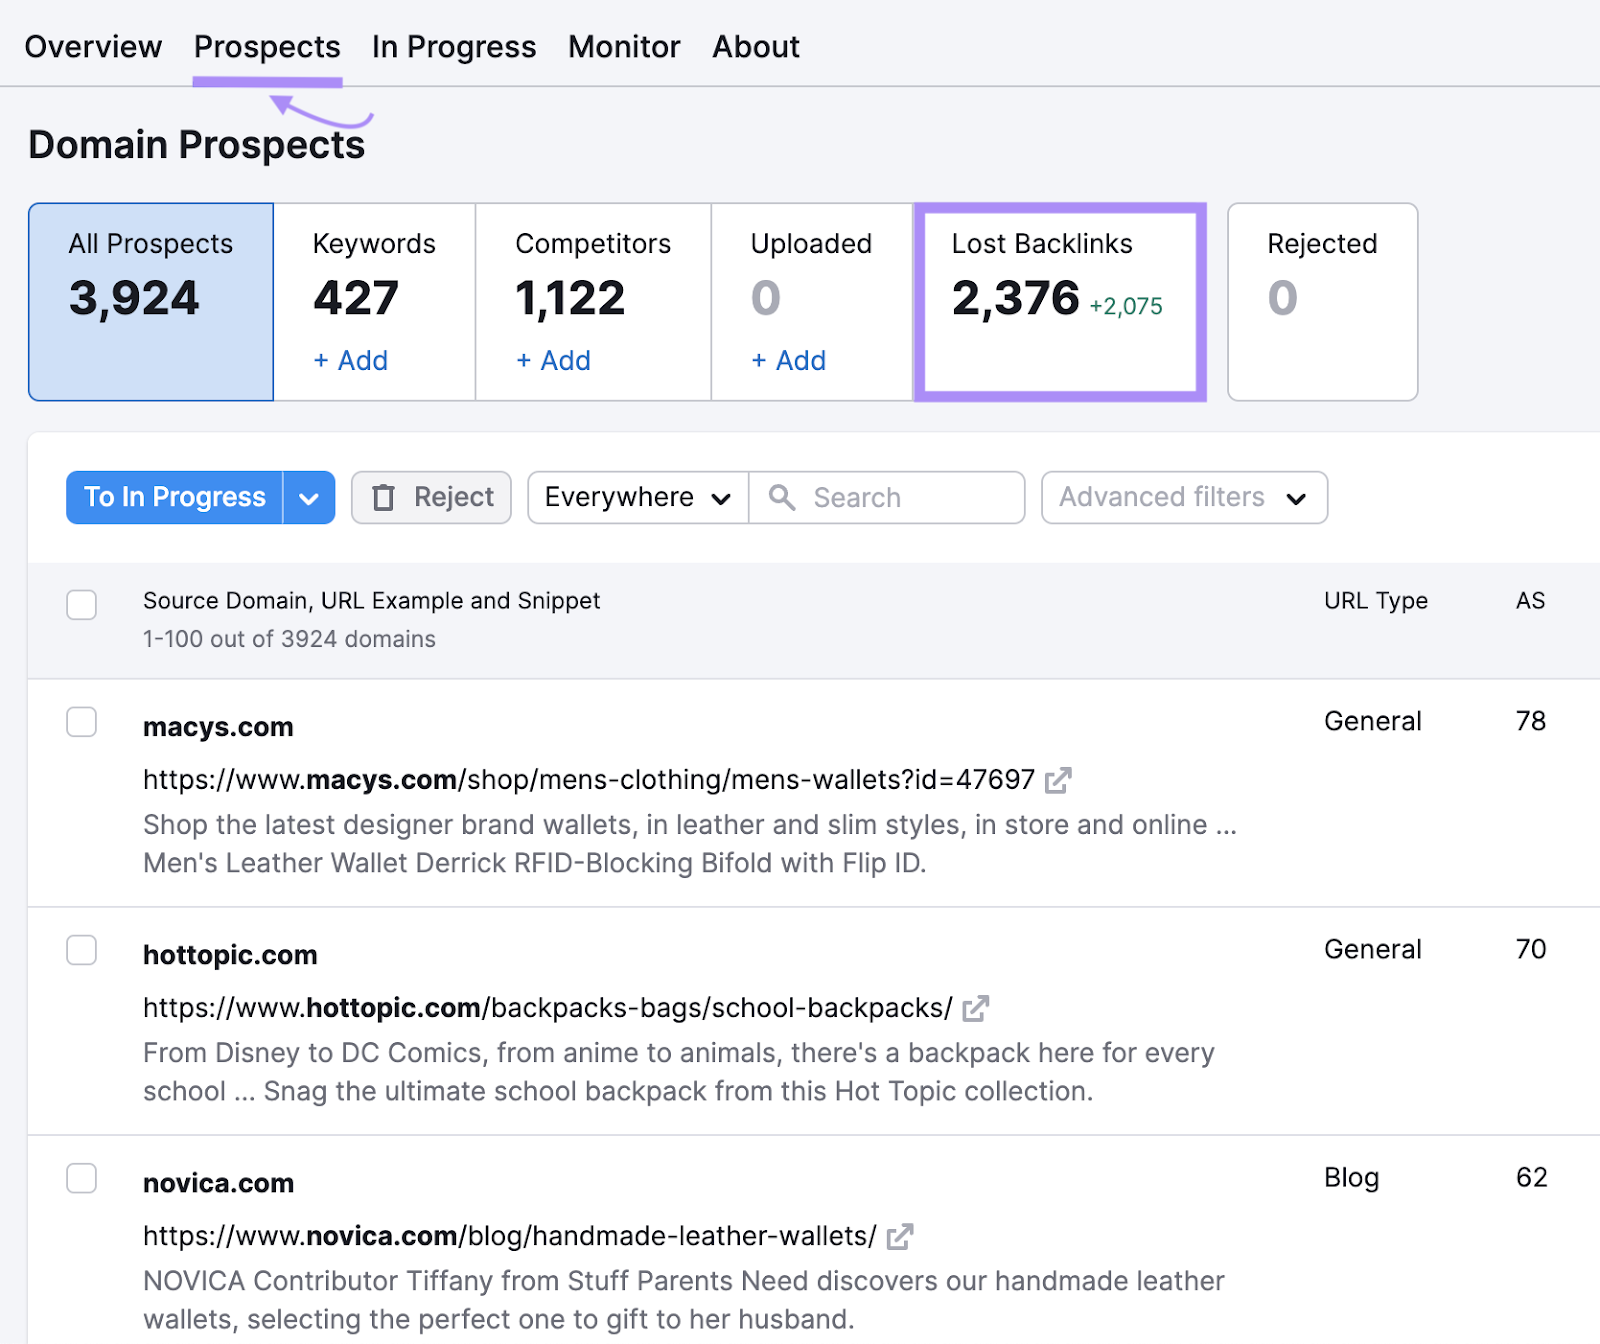This screenshot has height=1344, width=1600.
Task: Click + Add under Keywords
Action: coord(350,360)
